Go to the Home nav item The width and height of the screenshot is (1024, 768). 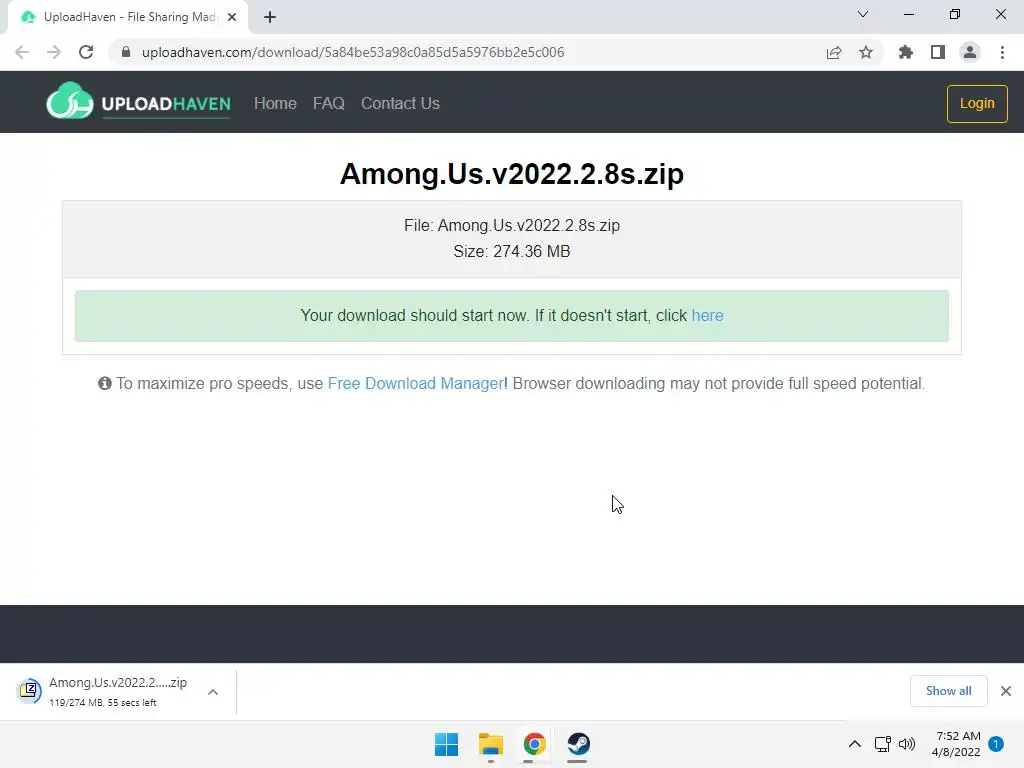275,103
